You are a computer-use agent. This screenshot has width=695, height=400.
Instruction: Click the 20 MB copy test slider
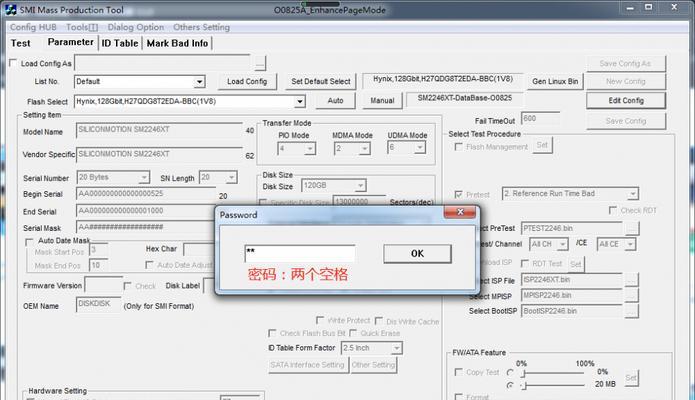click(x=553, y=385)
